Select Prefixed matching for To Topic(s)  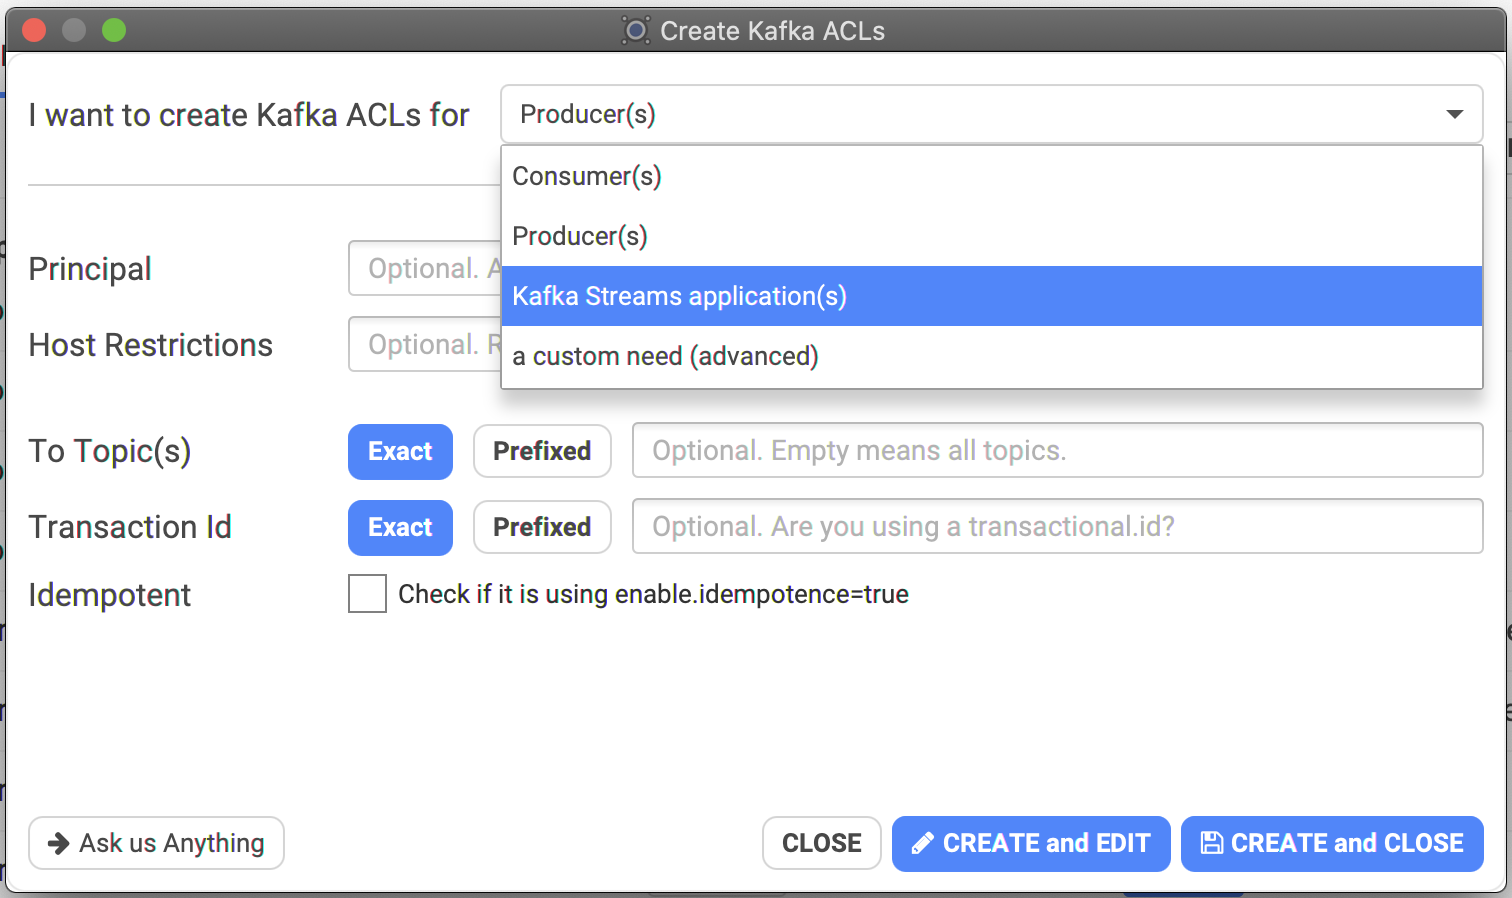[x=542, y=451]
